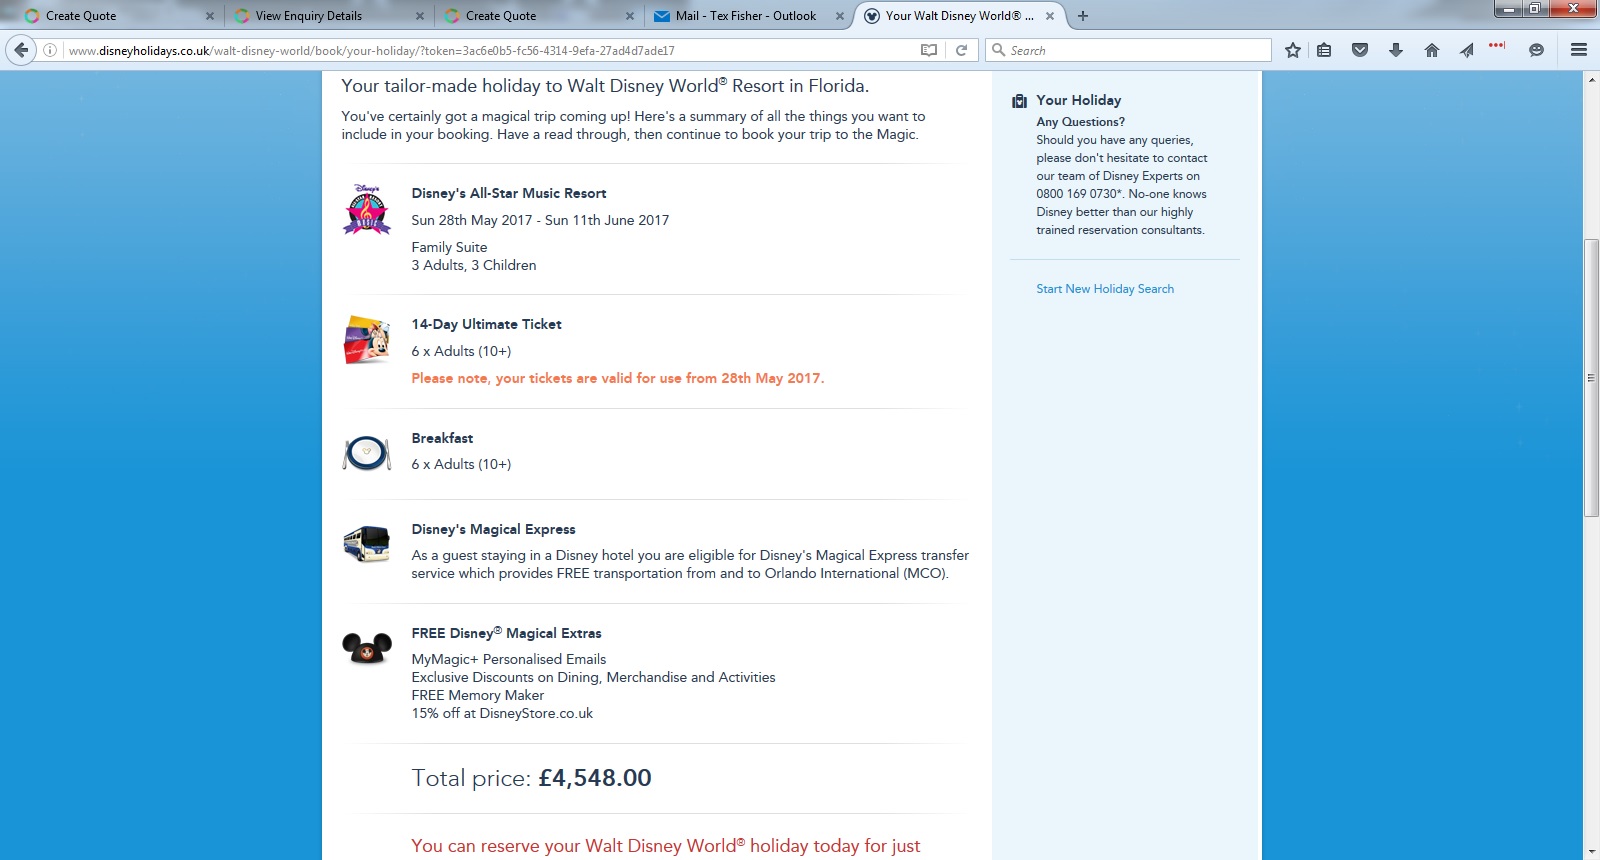Screen dimensions: 1600x860
Task: Click the 'Breakfast' heading
Action: [x=442, y=438]
